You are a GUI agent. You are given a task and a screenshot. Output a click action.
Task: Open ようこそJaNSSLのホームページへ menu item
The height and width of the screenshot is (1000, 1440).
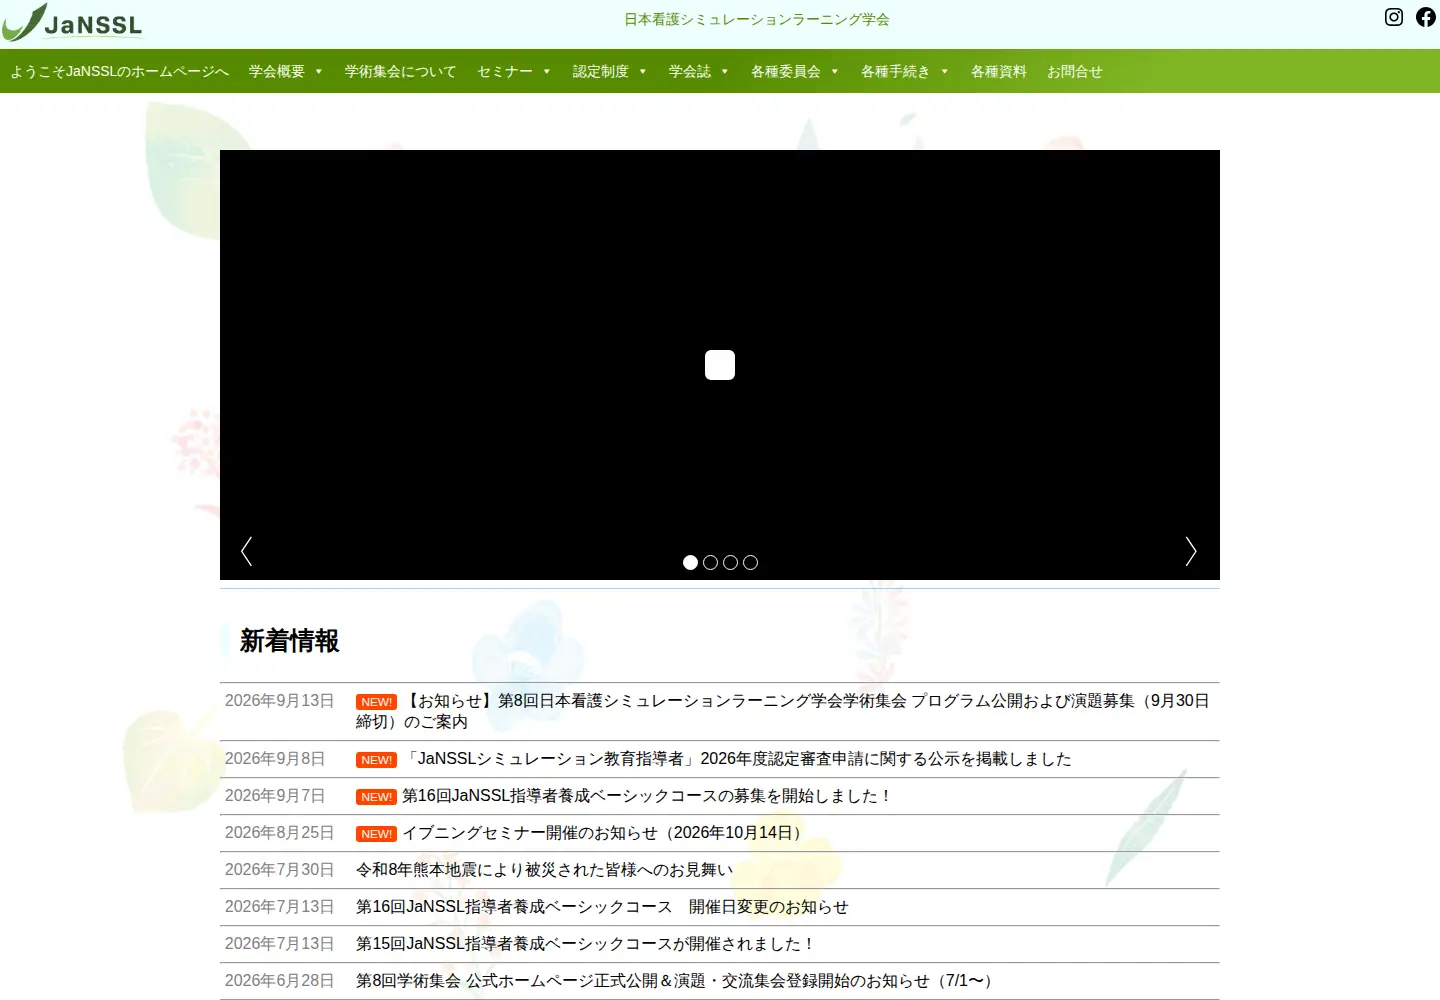[x=119, y=72]
